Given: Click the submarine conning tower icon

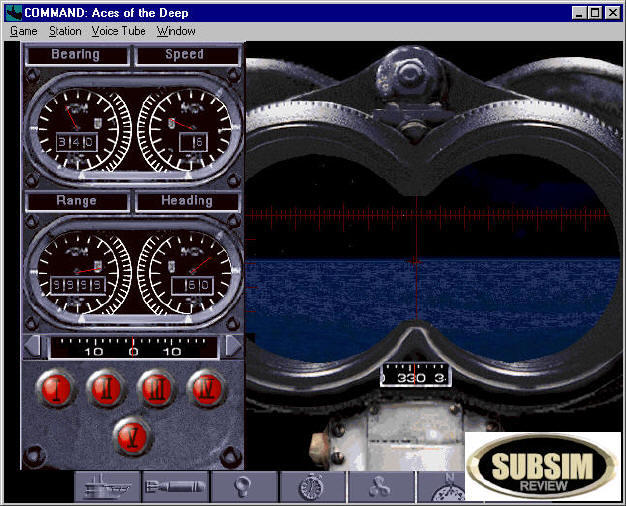Looking at the screenshot, I should 107,486.
